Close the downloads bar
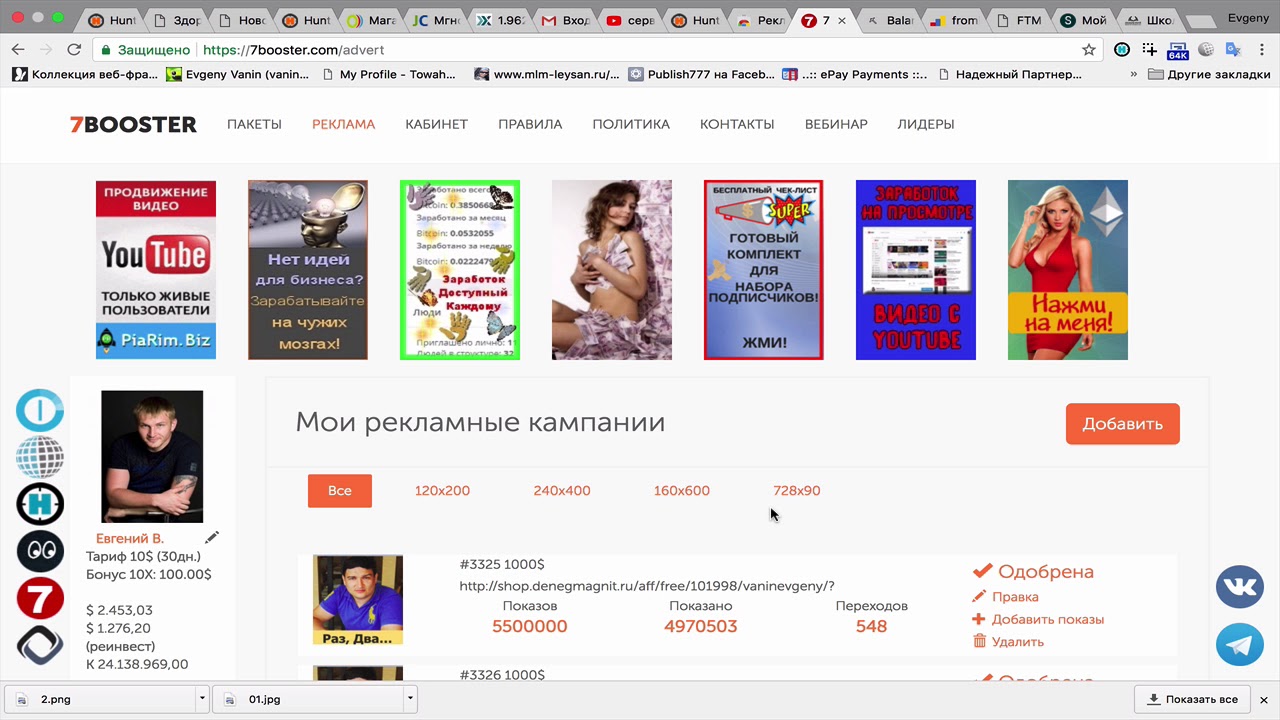The image size is (1280, 720). click(1263, 699)
